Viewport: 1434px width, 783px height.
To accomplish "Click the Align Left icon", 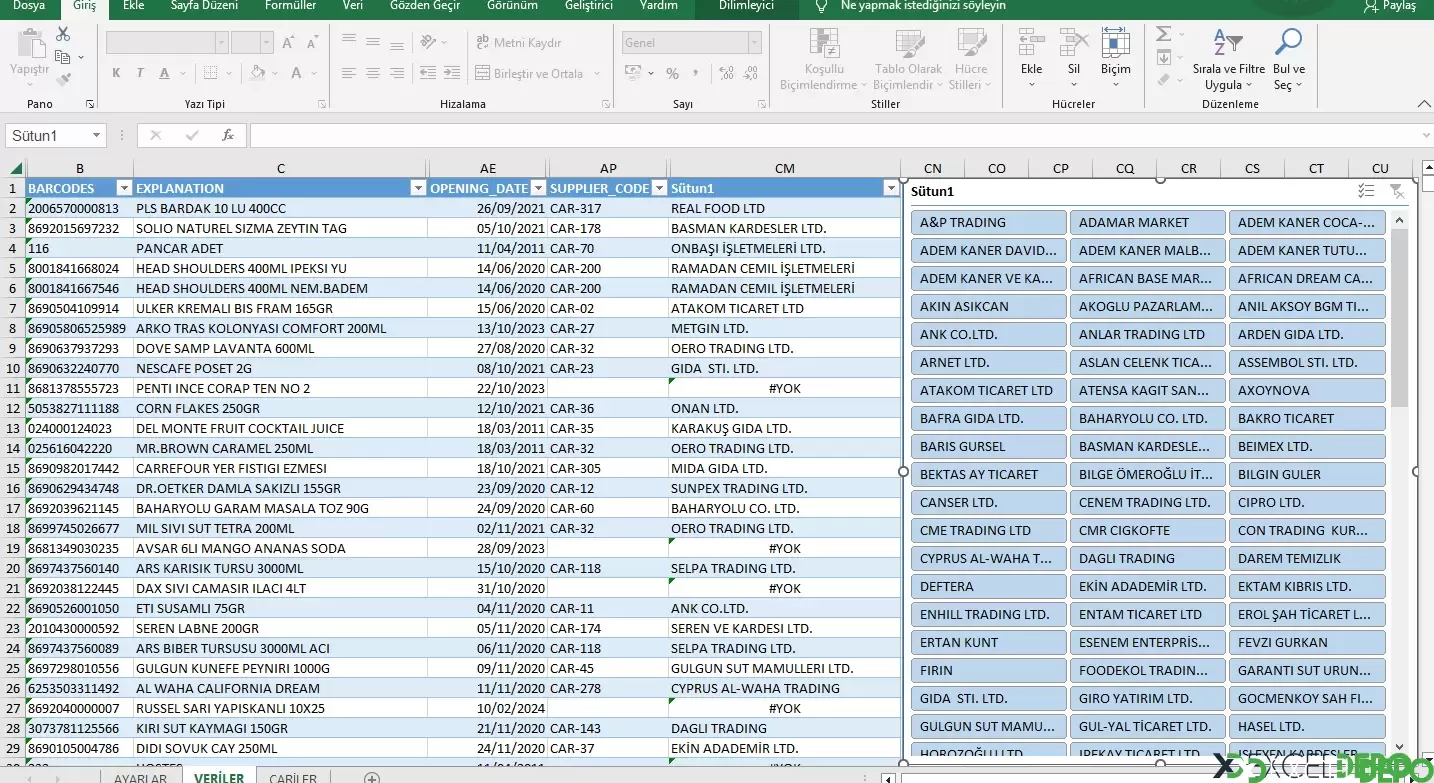I will click(x=349, y=73).
